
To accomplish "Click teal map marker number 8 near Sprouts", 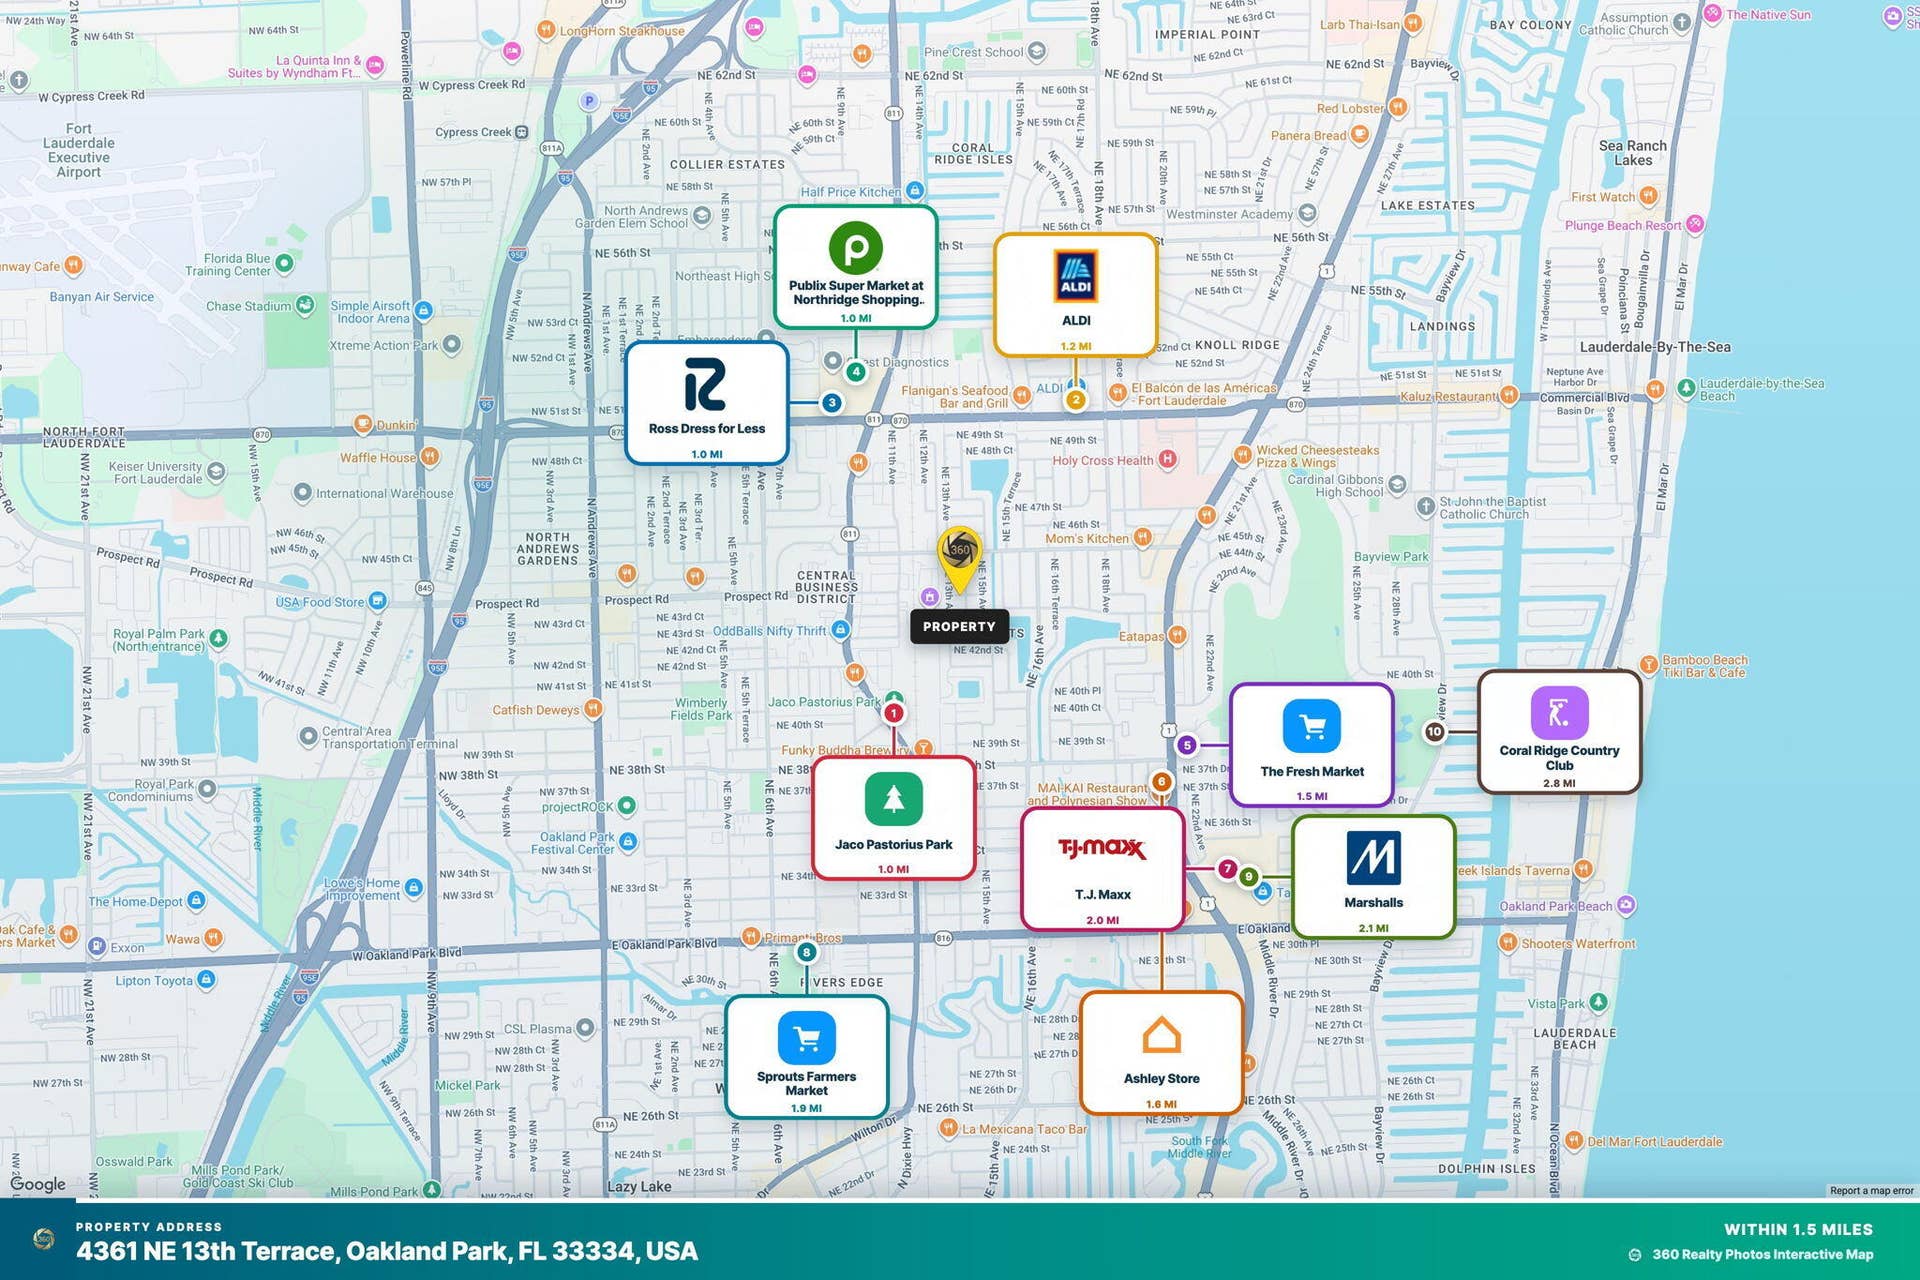I will (x=806, y=952).
